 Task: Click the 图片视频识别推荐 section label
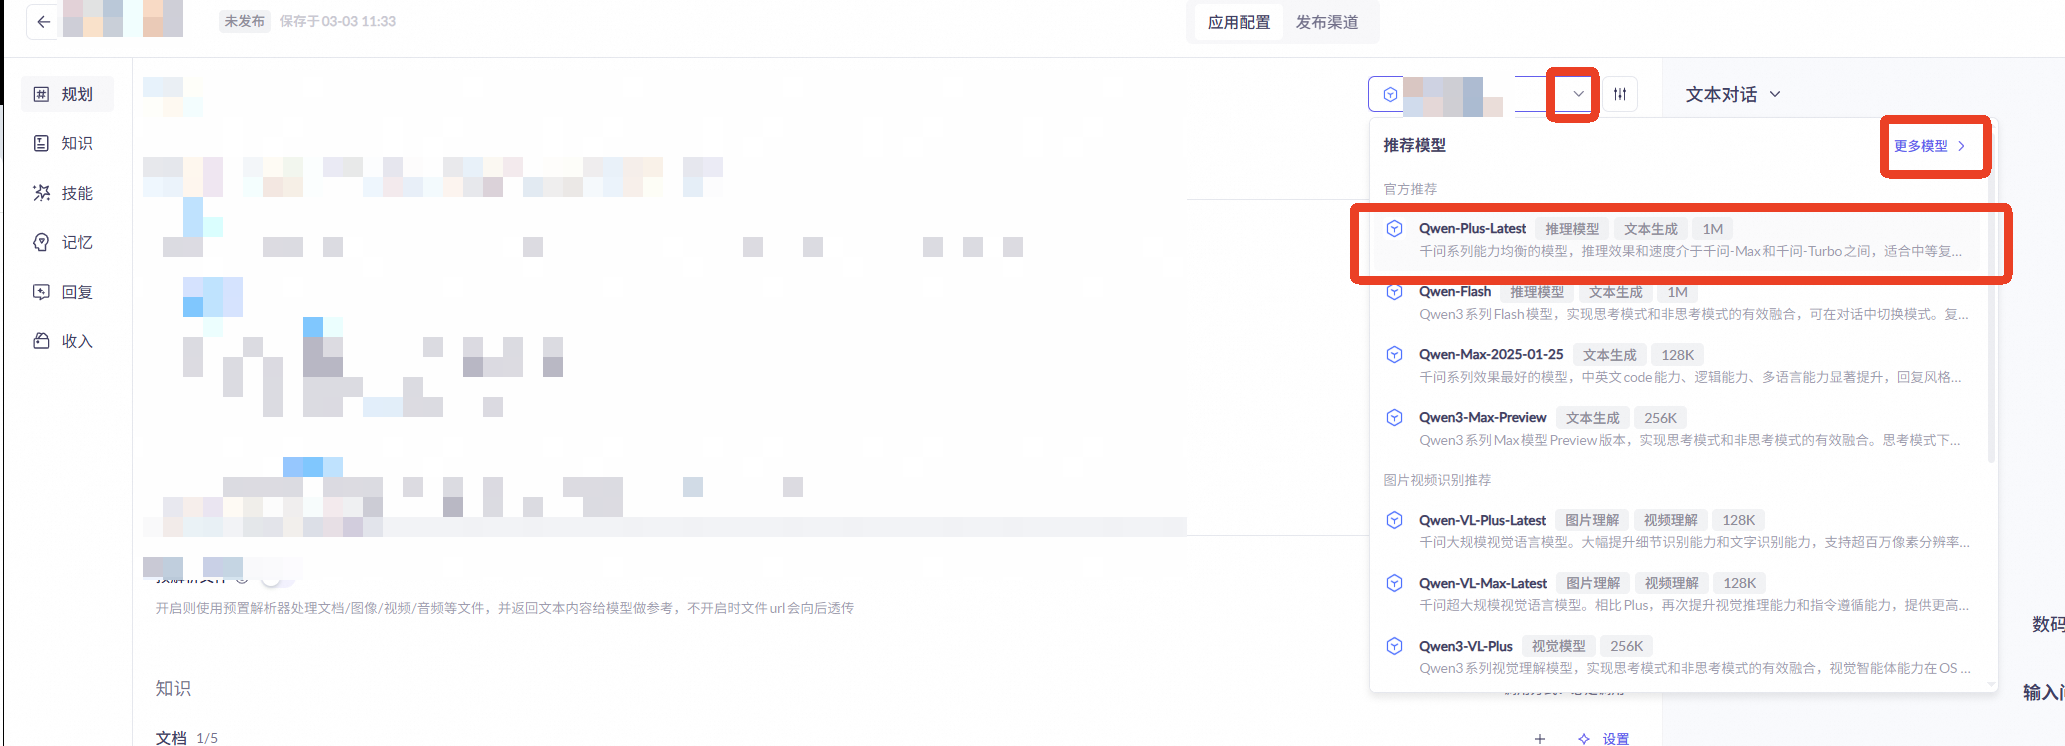pyautogui.click(x=1437, y=480)
